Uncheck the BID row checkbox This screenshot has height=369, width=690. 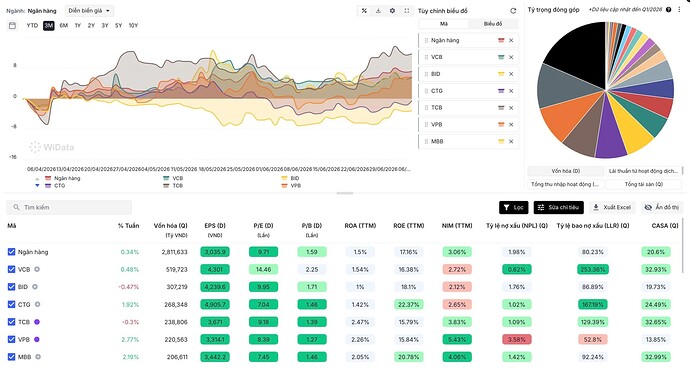tap(11, 287)
